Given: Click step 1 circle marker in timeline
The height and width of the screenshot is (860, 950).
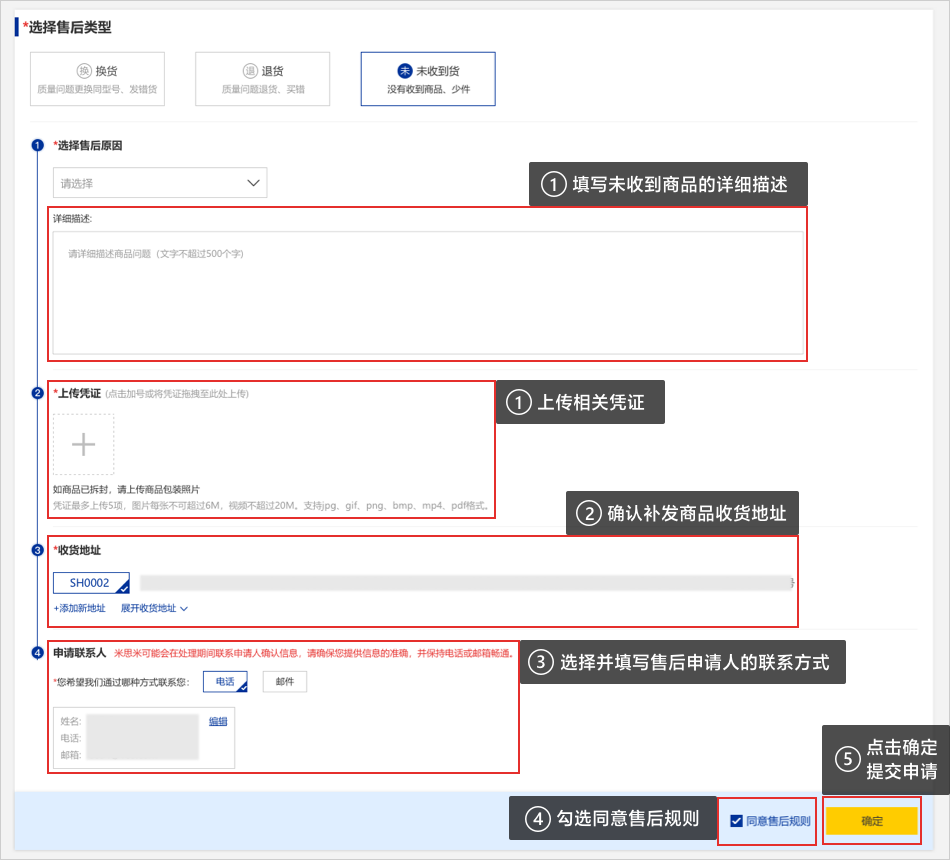Looking at the screenshot, I should point(37,145).
